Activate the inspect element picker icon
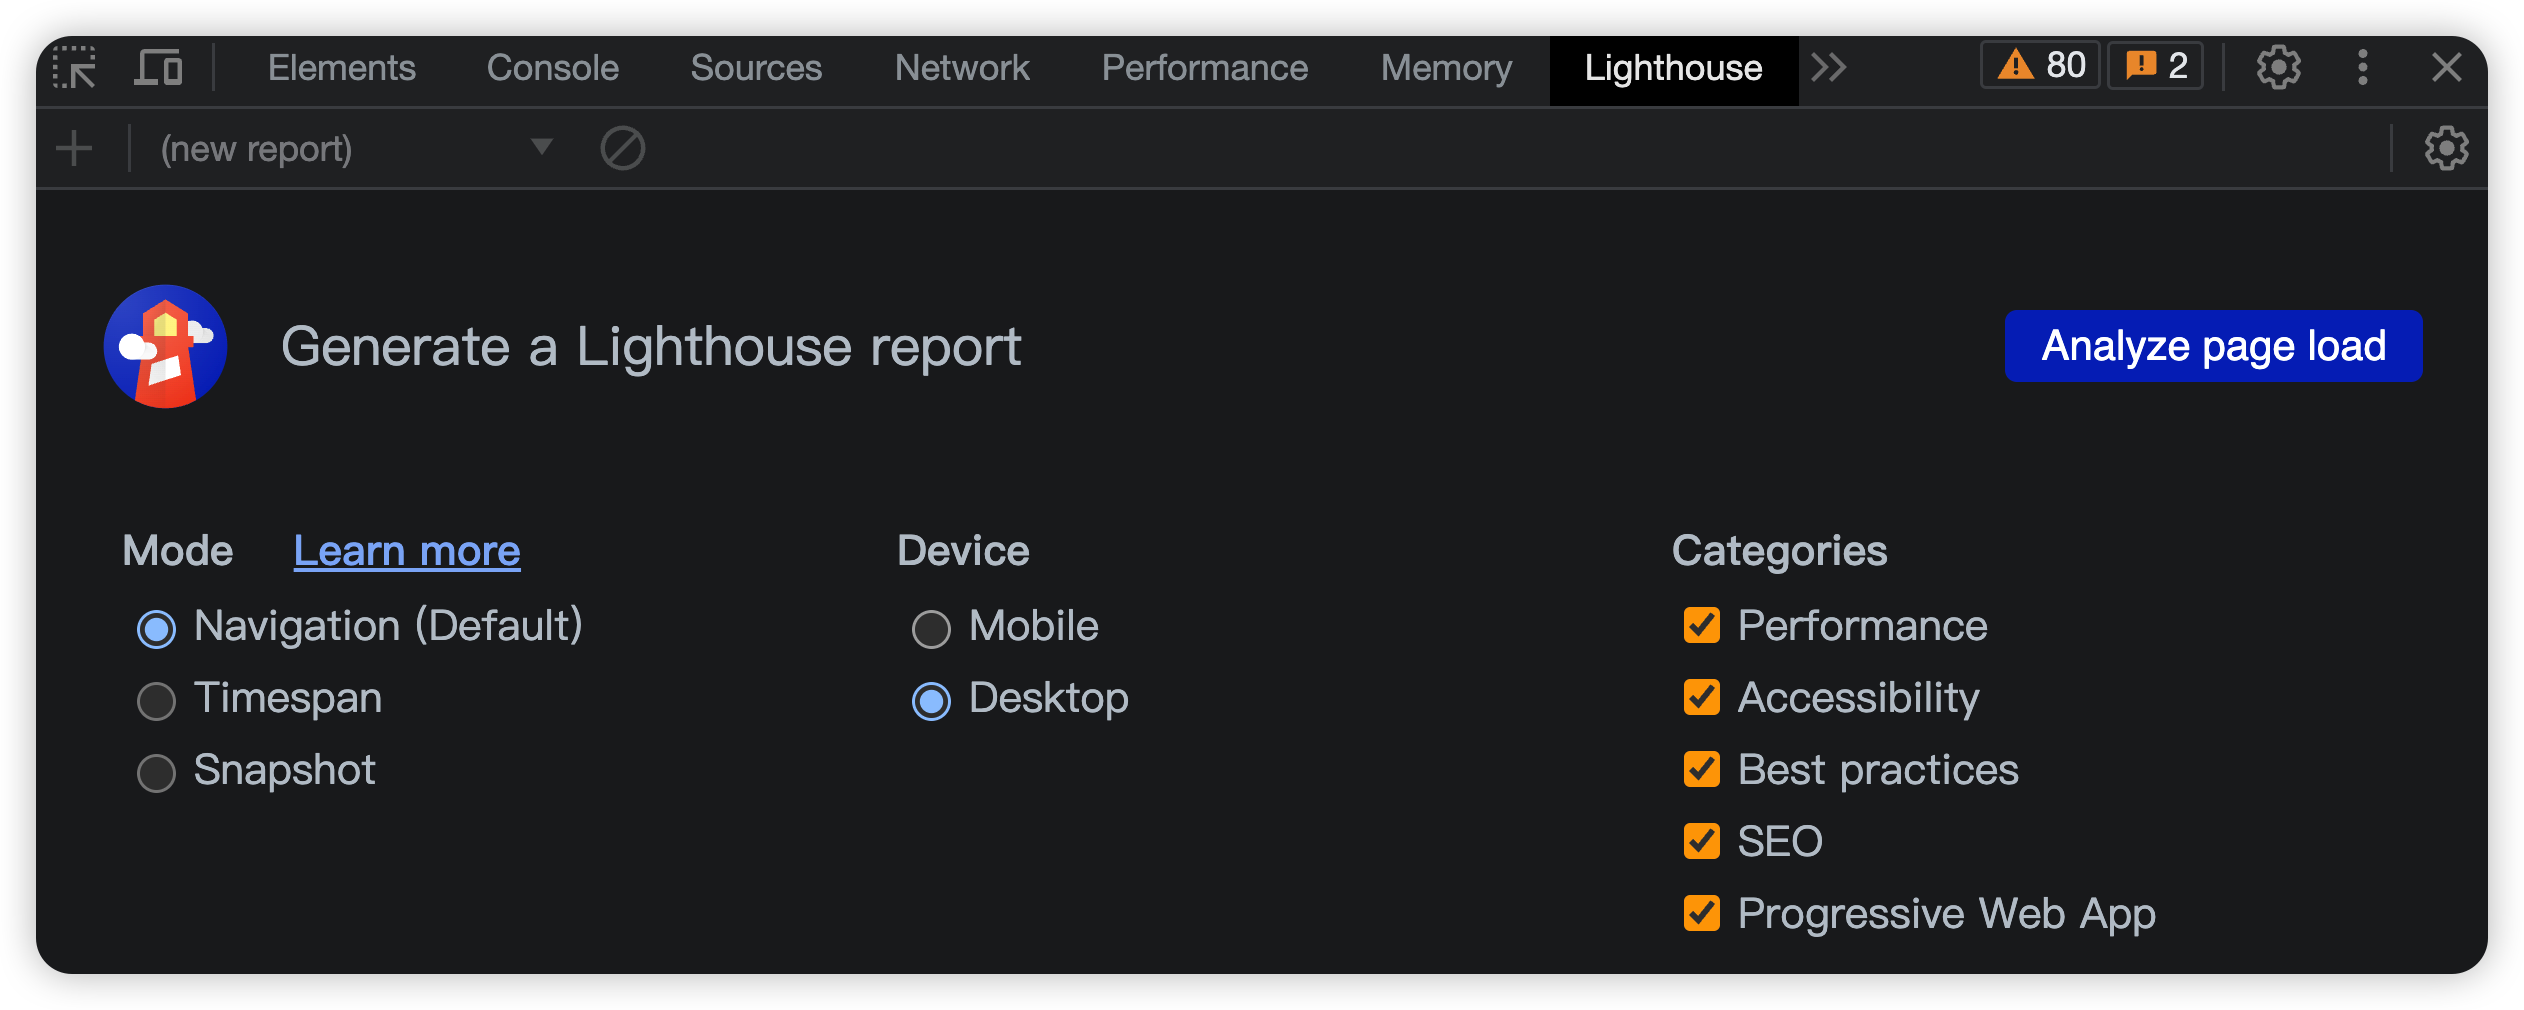 [x=75, y=68]
